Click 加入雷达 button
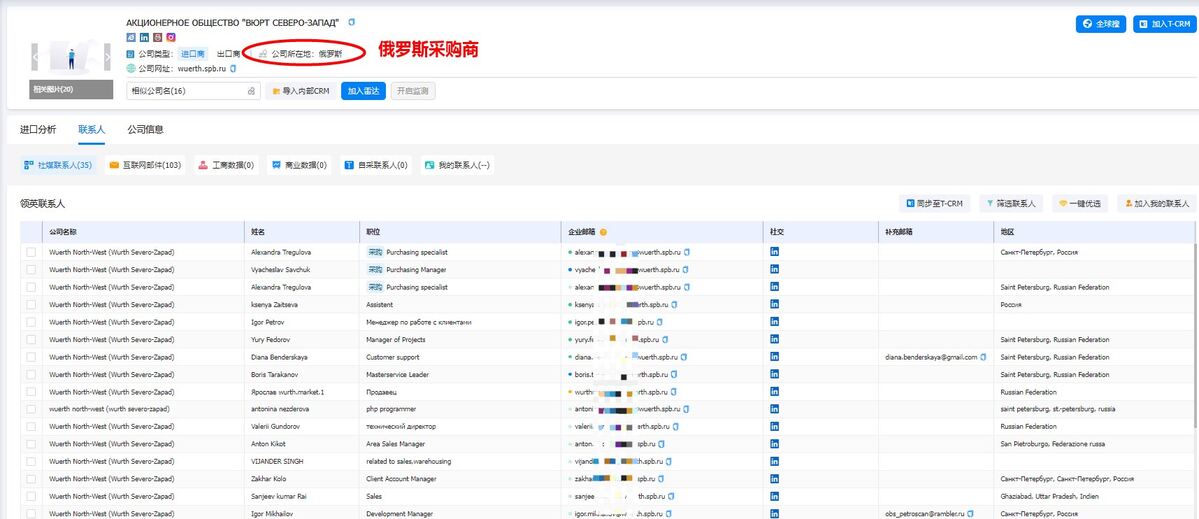The image size is (1199, 519). pyautogui.click(x=363, y=91)
